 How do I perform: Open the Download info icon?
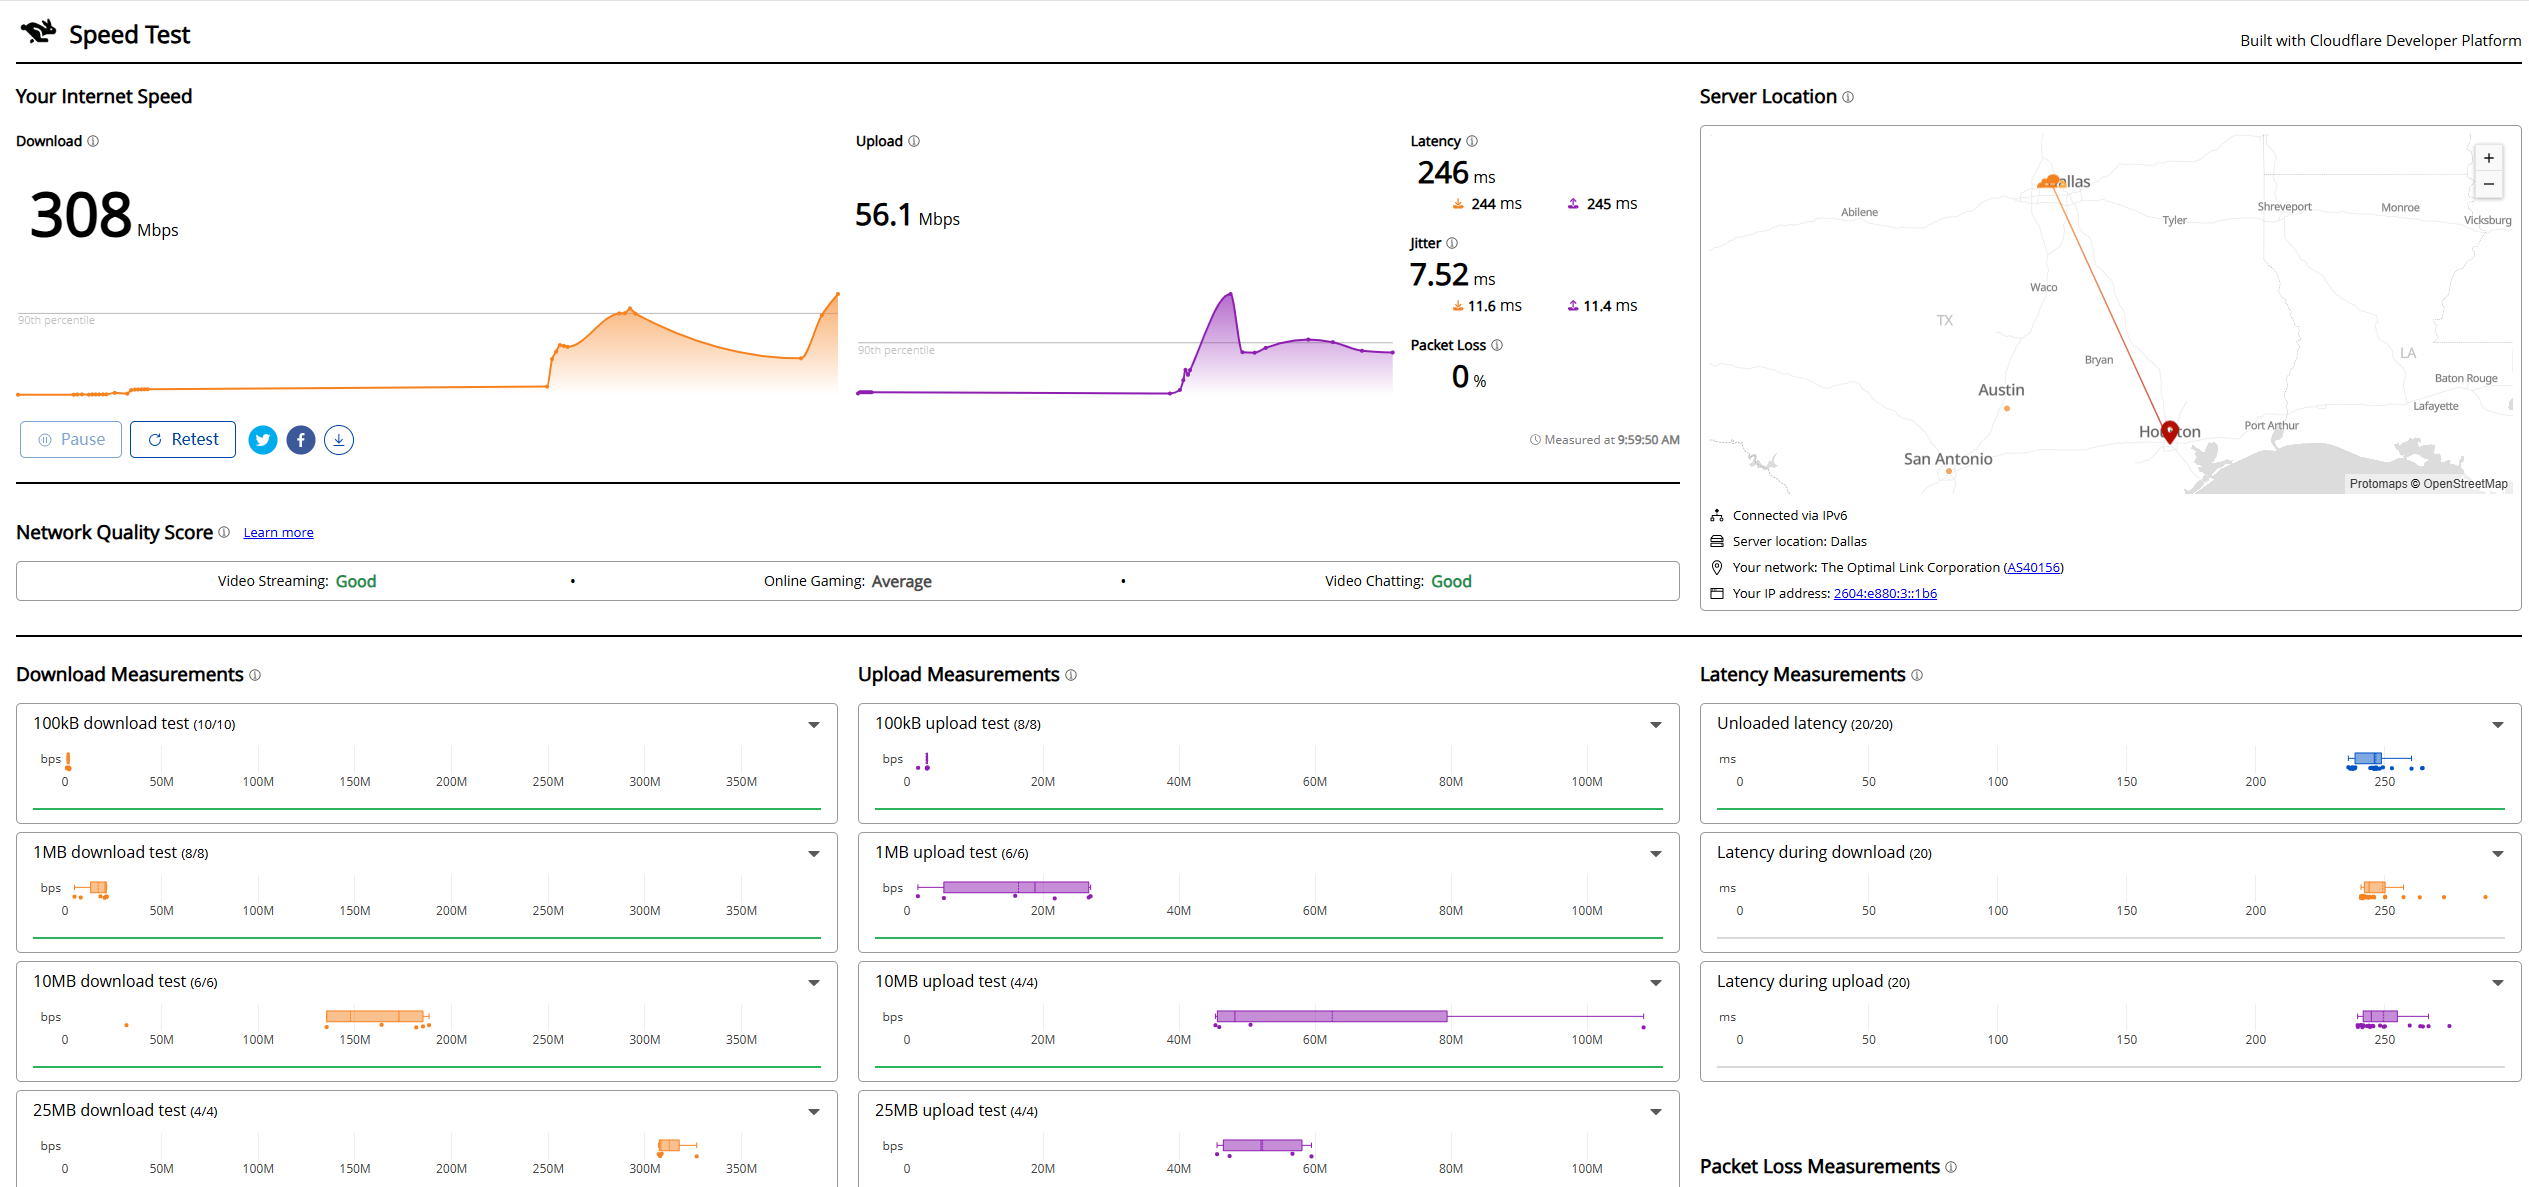coord(93,141)
